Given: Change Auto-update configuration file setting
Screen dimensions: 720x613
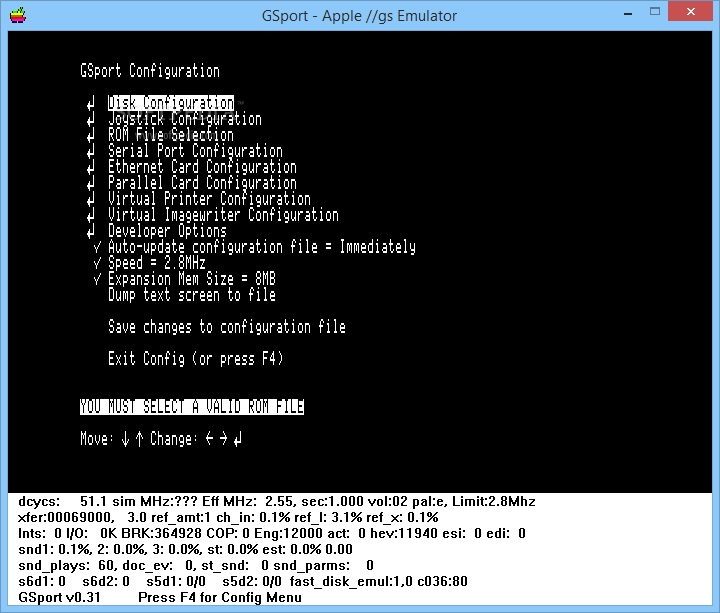Looking at the screenshot, I should [x=262, y=247].
